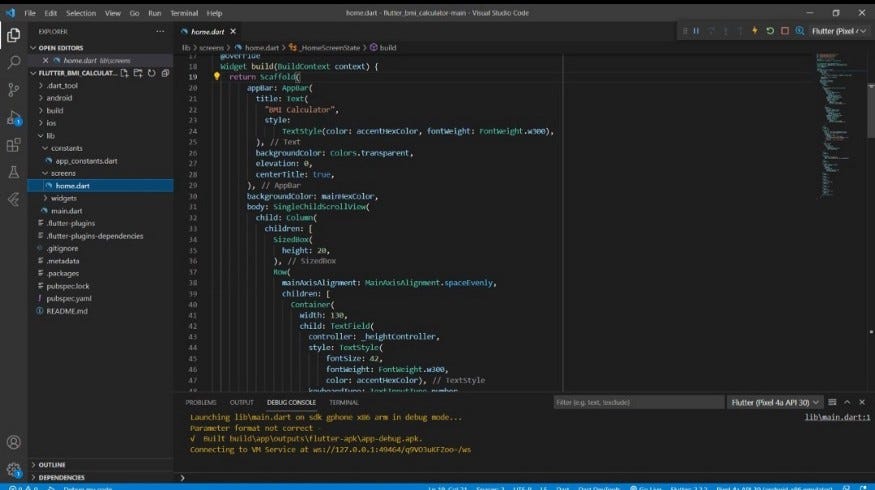
Task: Switch to the Problems panel tab
Action: 201,402
